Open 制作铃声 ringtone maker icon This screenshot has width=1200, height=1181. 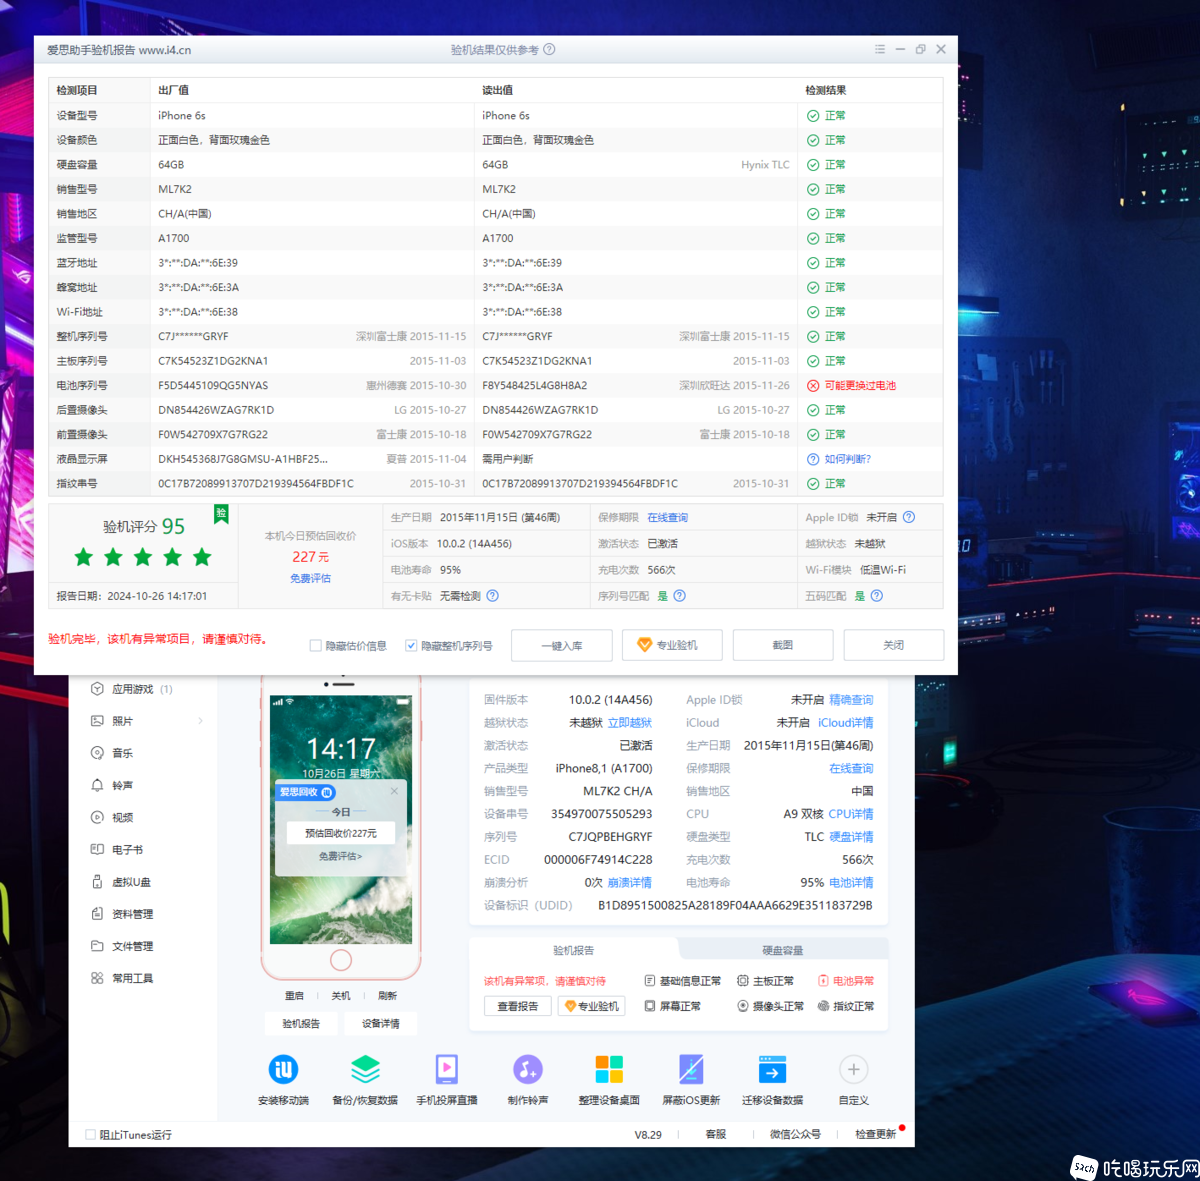click(528, 1070)
